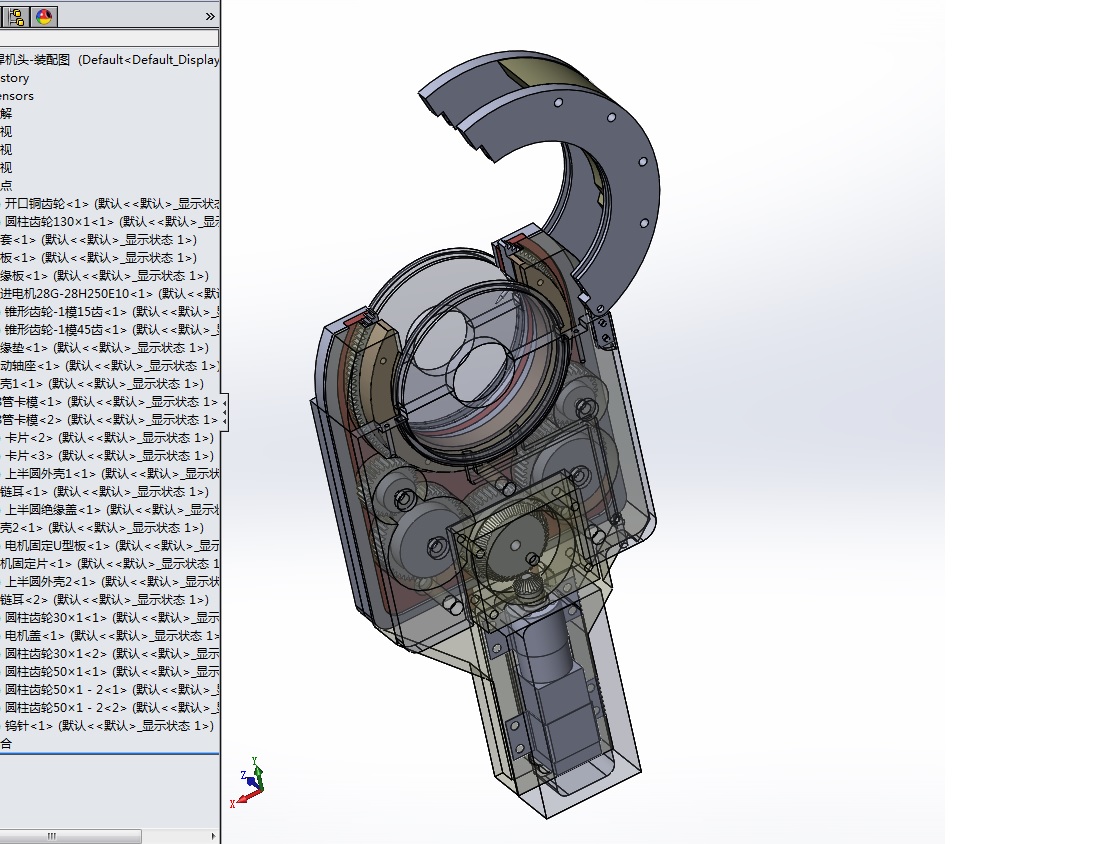Select component 缘板<1>
Image resolution: width=1104 pixels, height=844 pixels.
[x=104, y=276]
